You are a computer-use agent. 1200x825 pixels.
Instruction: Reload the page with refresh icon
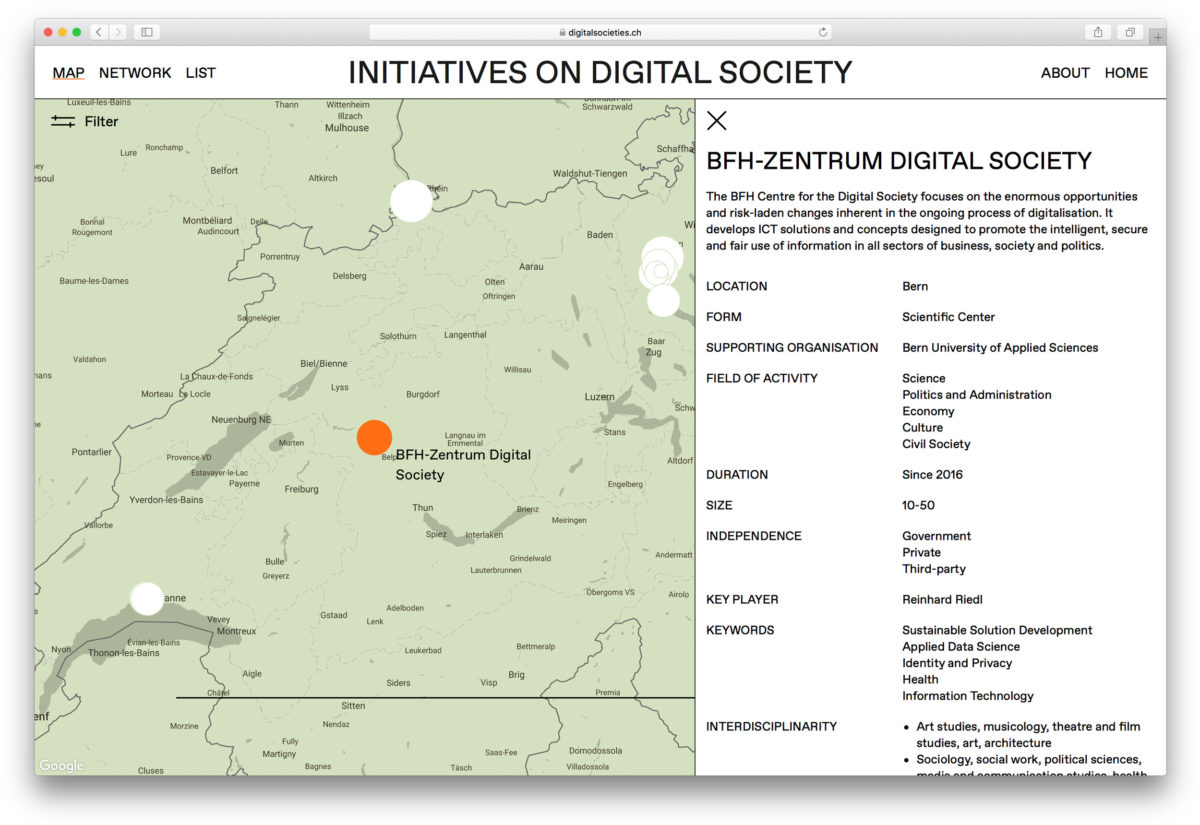click(823, 32)
